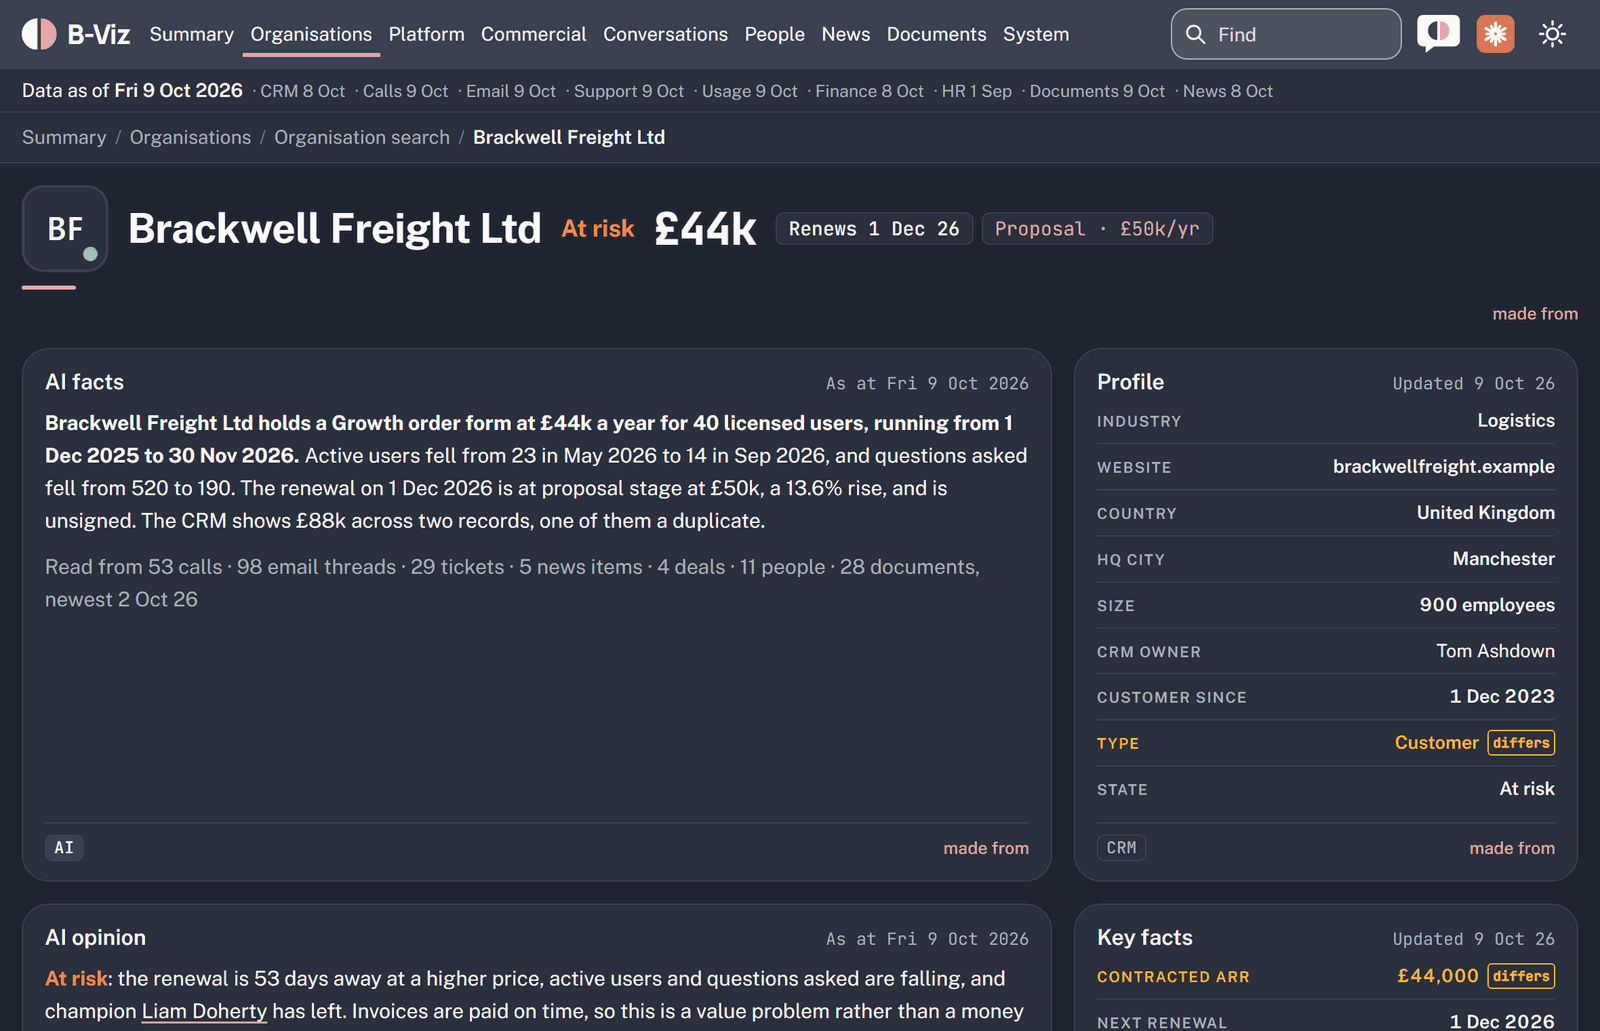This screenshot has height=1031, width=1600.
Task: Open made from link in AI facts card
Action: click(986, 848)
